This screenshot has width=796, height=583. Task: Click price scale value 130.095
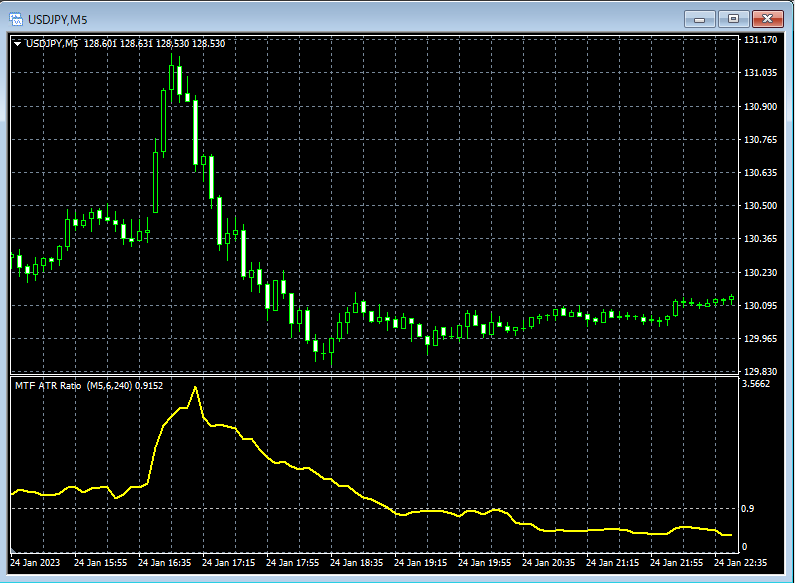click(760, 305)
